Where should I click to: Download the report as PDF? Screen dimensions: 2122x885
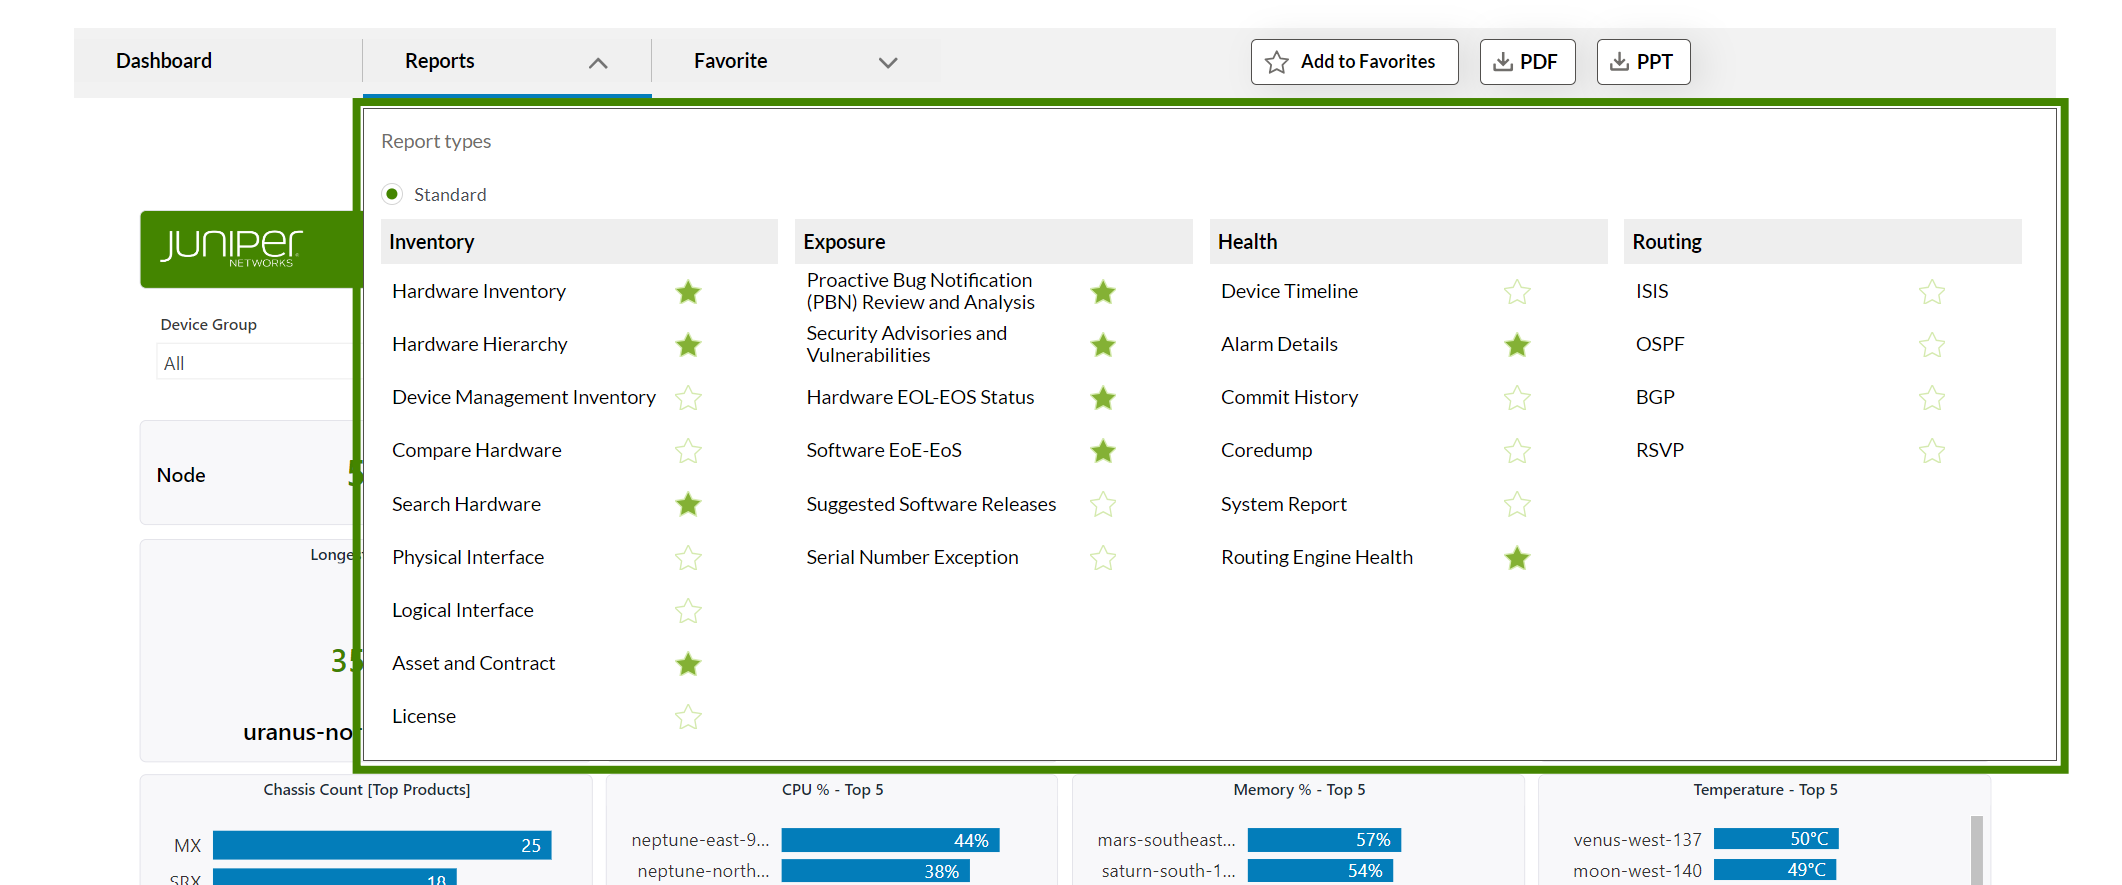(x=1527, y=62)
